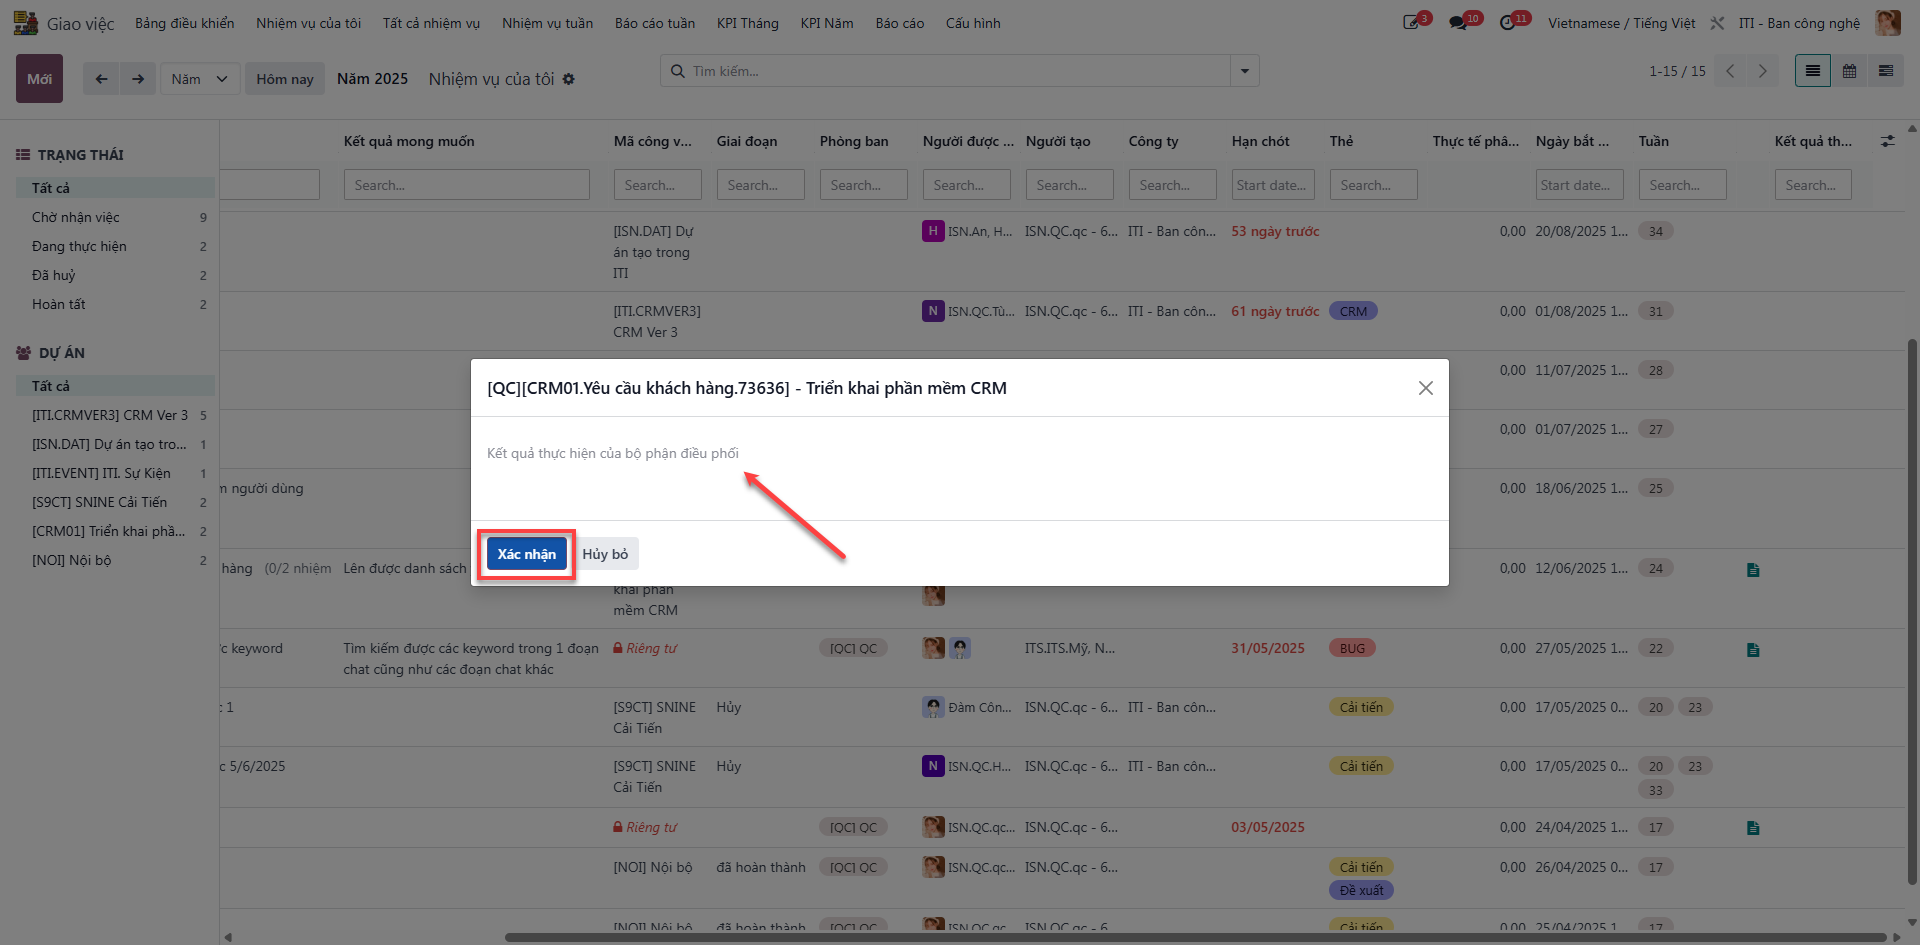Expand the search options dropdown arrow
Screen dimensions: 1920x945
(x=1245, y=71)
